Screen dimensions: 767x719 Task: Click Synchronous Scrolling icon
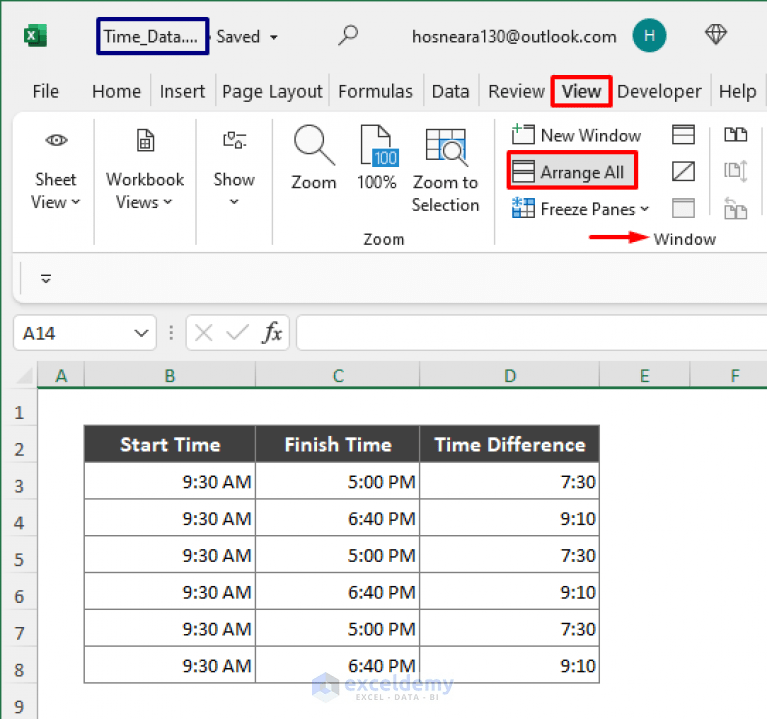(x=735, y=171)
